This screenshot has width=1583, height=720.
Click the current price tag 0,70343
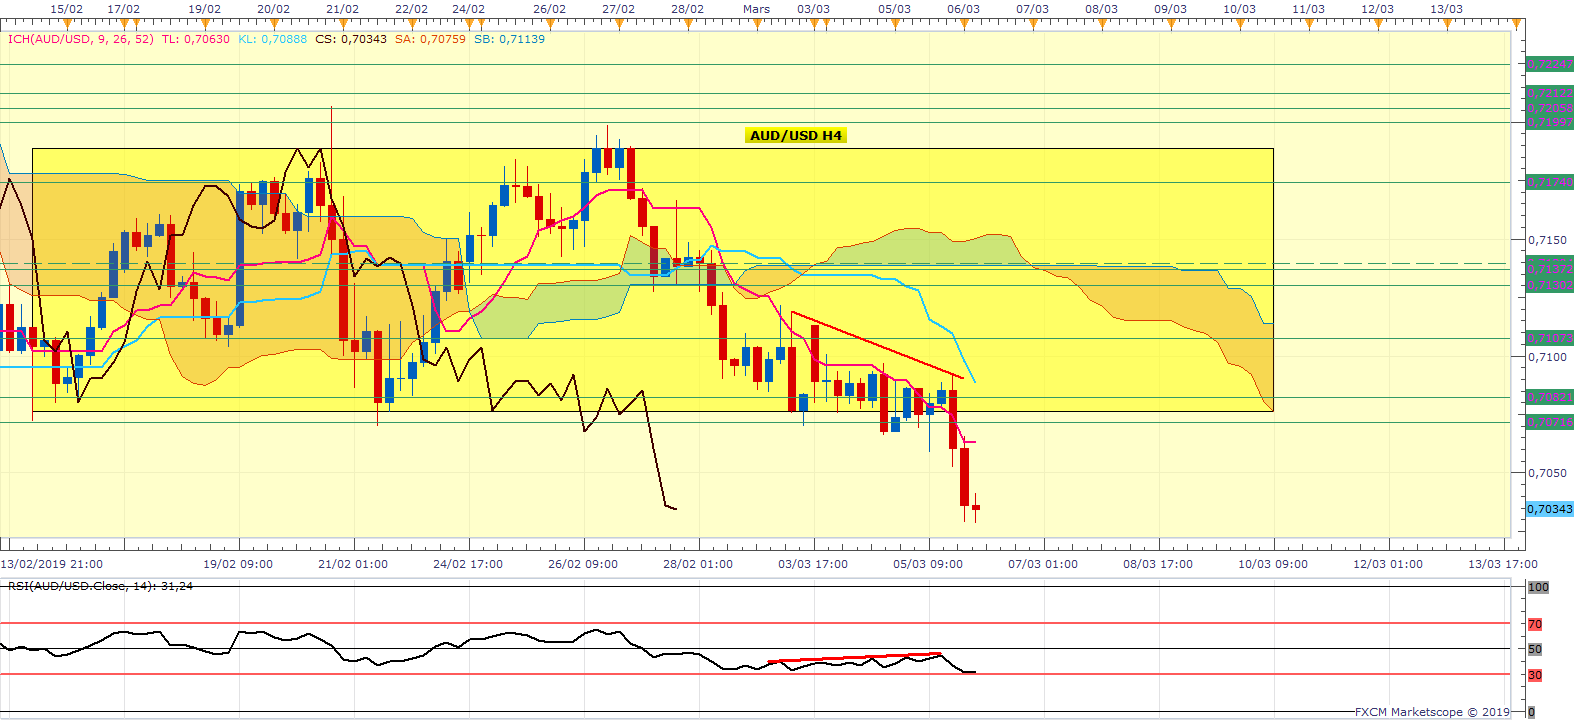pyautogui.click(x=1549, y=509)
